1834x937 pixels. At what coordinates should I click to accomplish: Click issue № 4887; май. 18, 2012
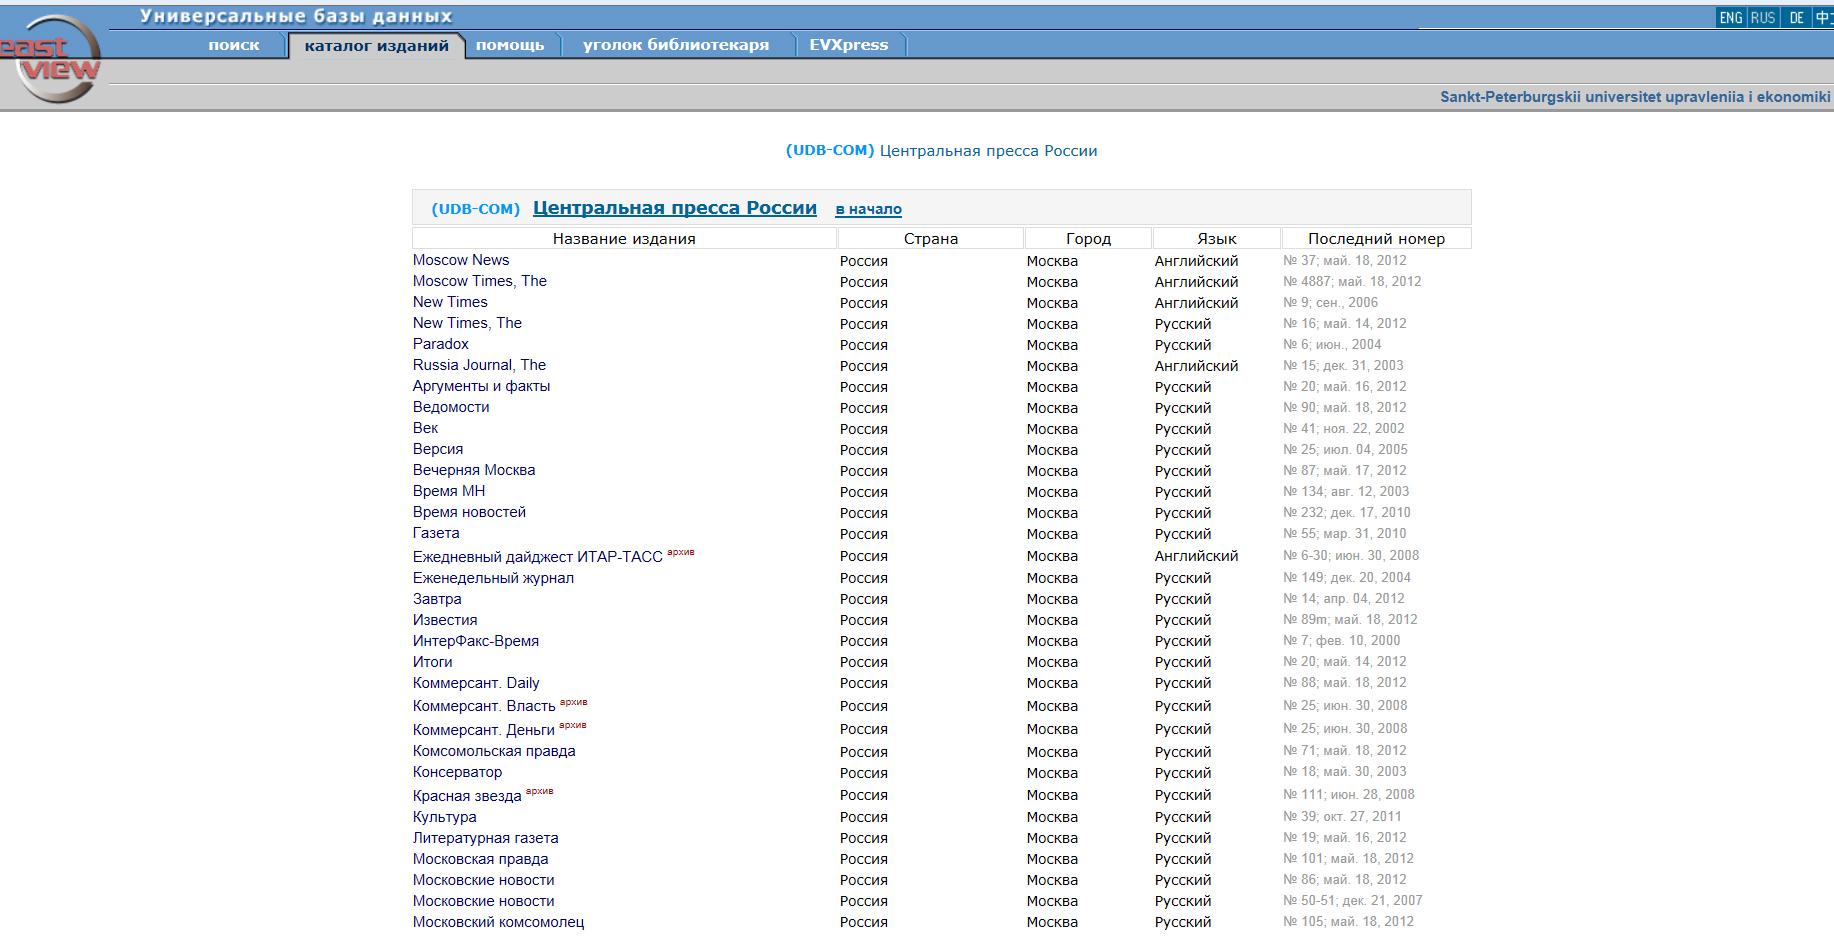1352,281
